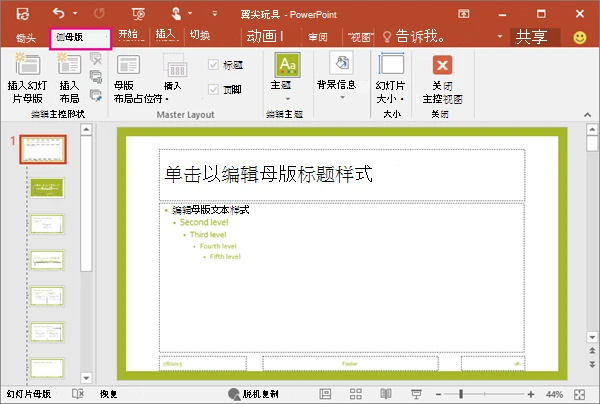Open Ribbon Display Options icon
Image resolution: width=600 pixels, height=404 pixels.
point(463,14)
